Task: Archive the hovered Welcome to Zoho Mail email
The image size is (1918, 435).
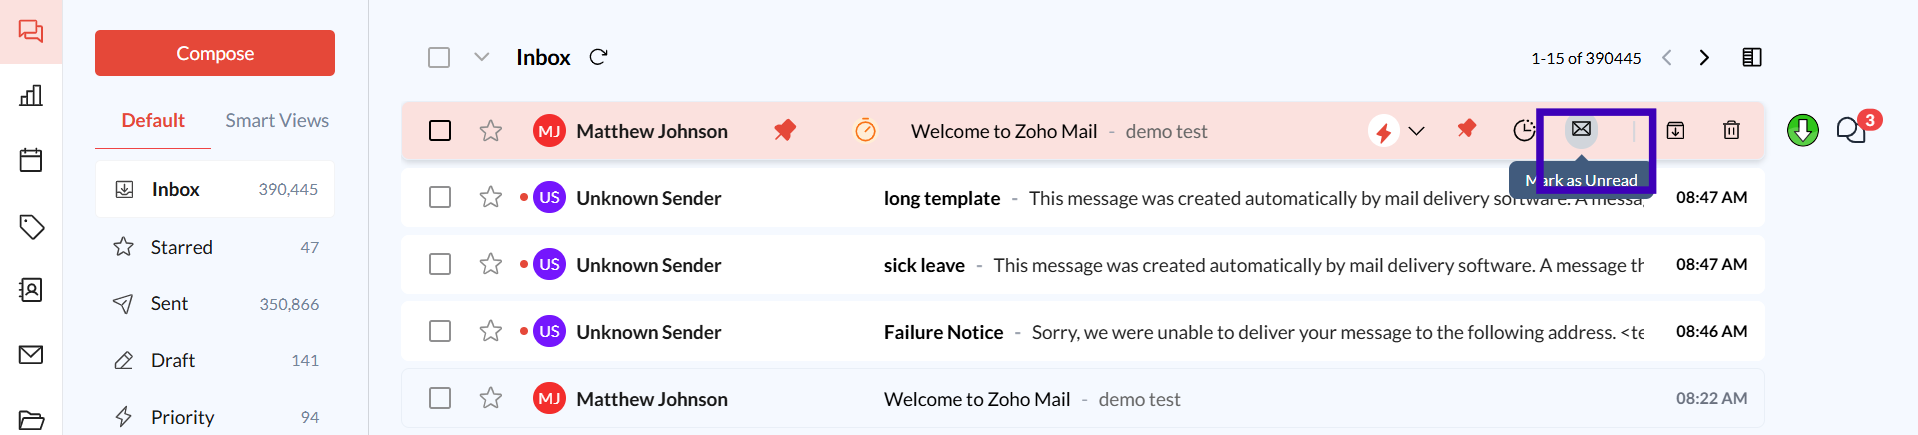Action: (1675, 130)
